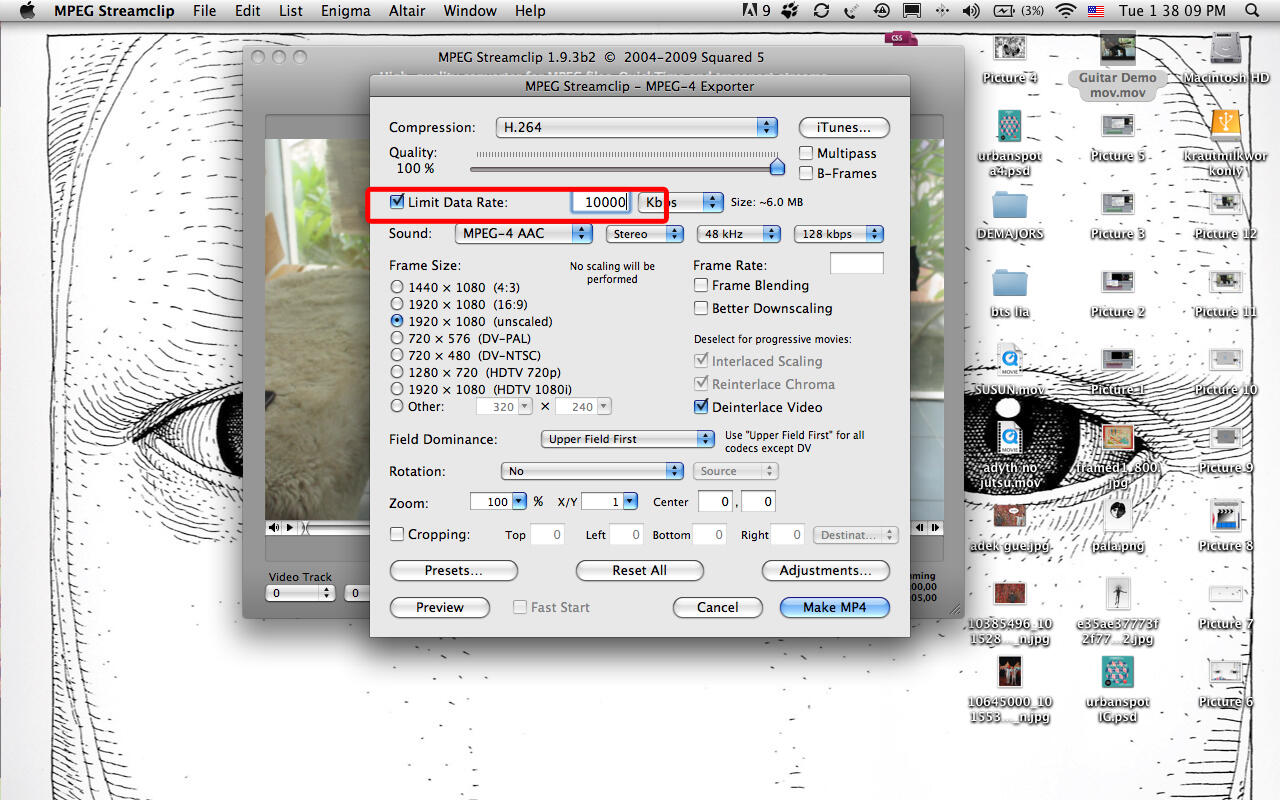The image size is (1280, 800).
Task: Select the Picture 12 desktop icon
Action: point(1225,204)
